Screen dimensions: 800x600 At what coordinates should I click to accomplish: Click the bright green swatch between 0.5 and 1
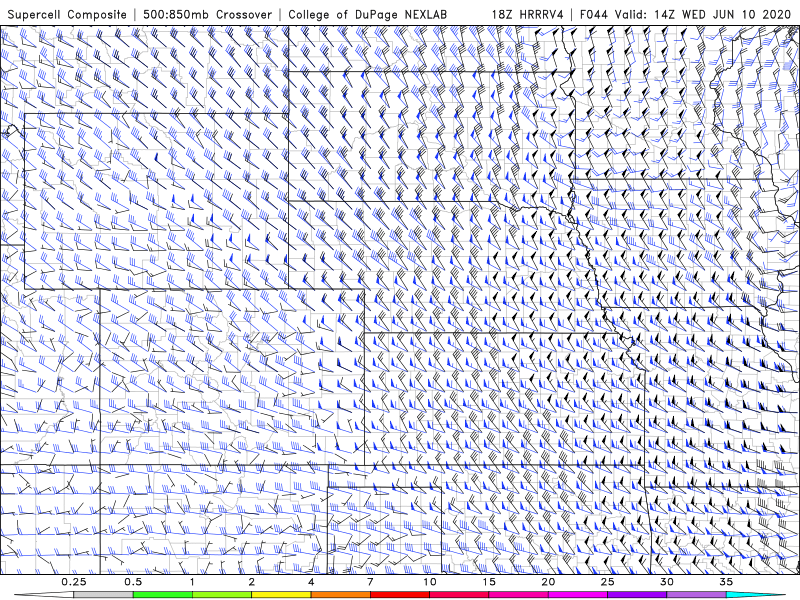(x=162, y=595)
